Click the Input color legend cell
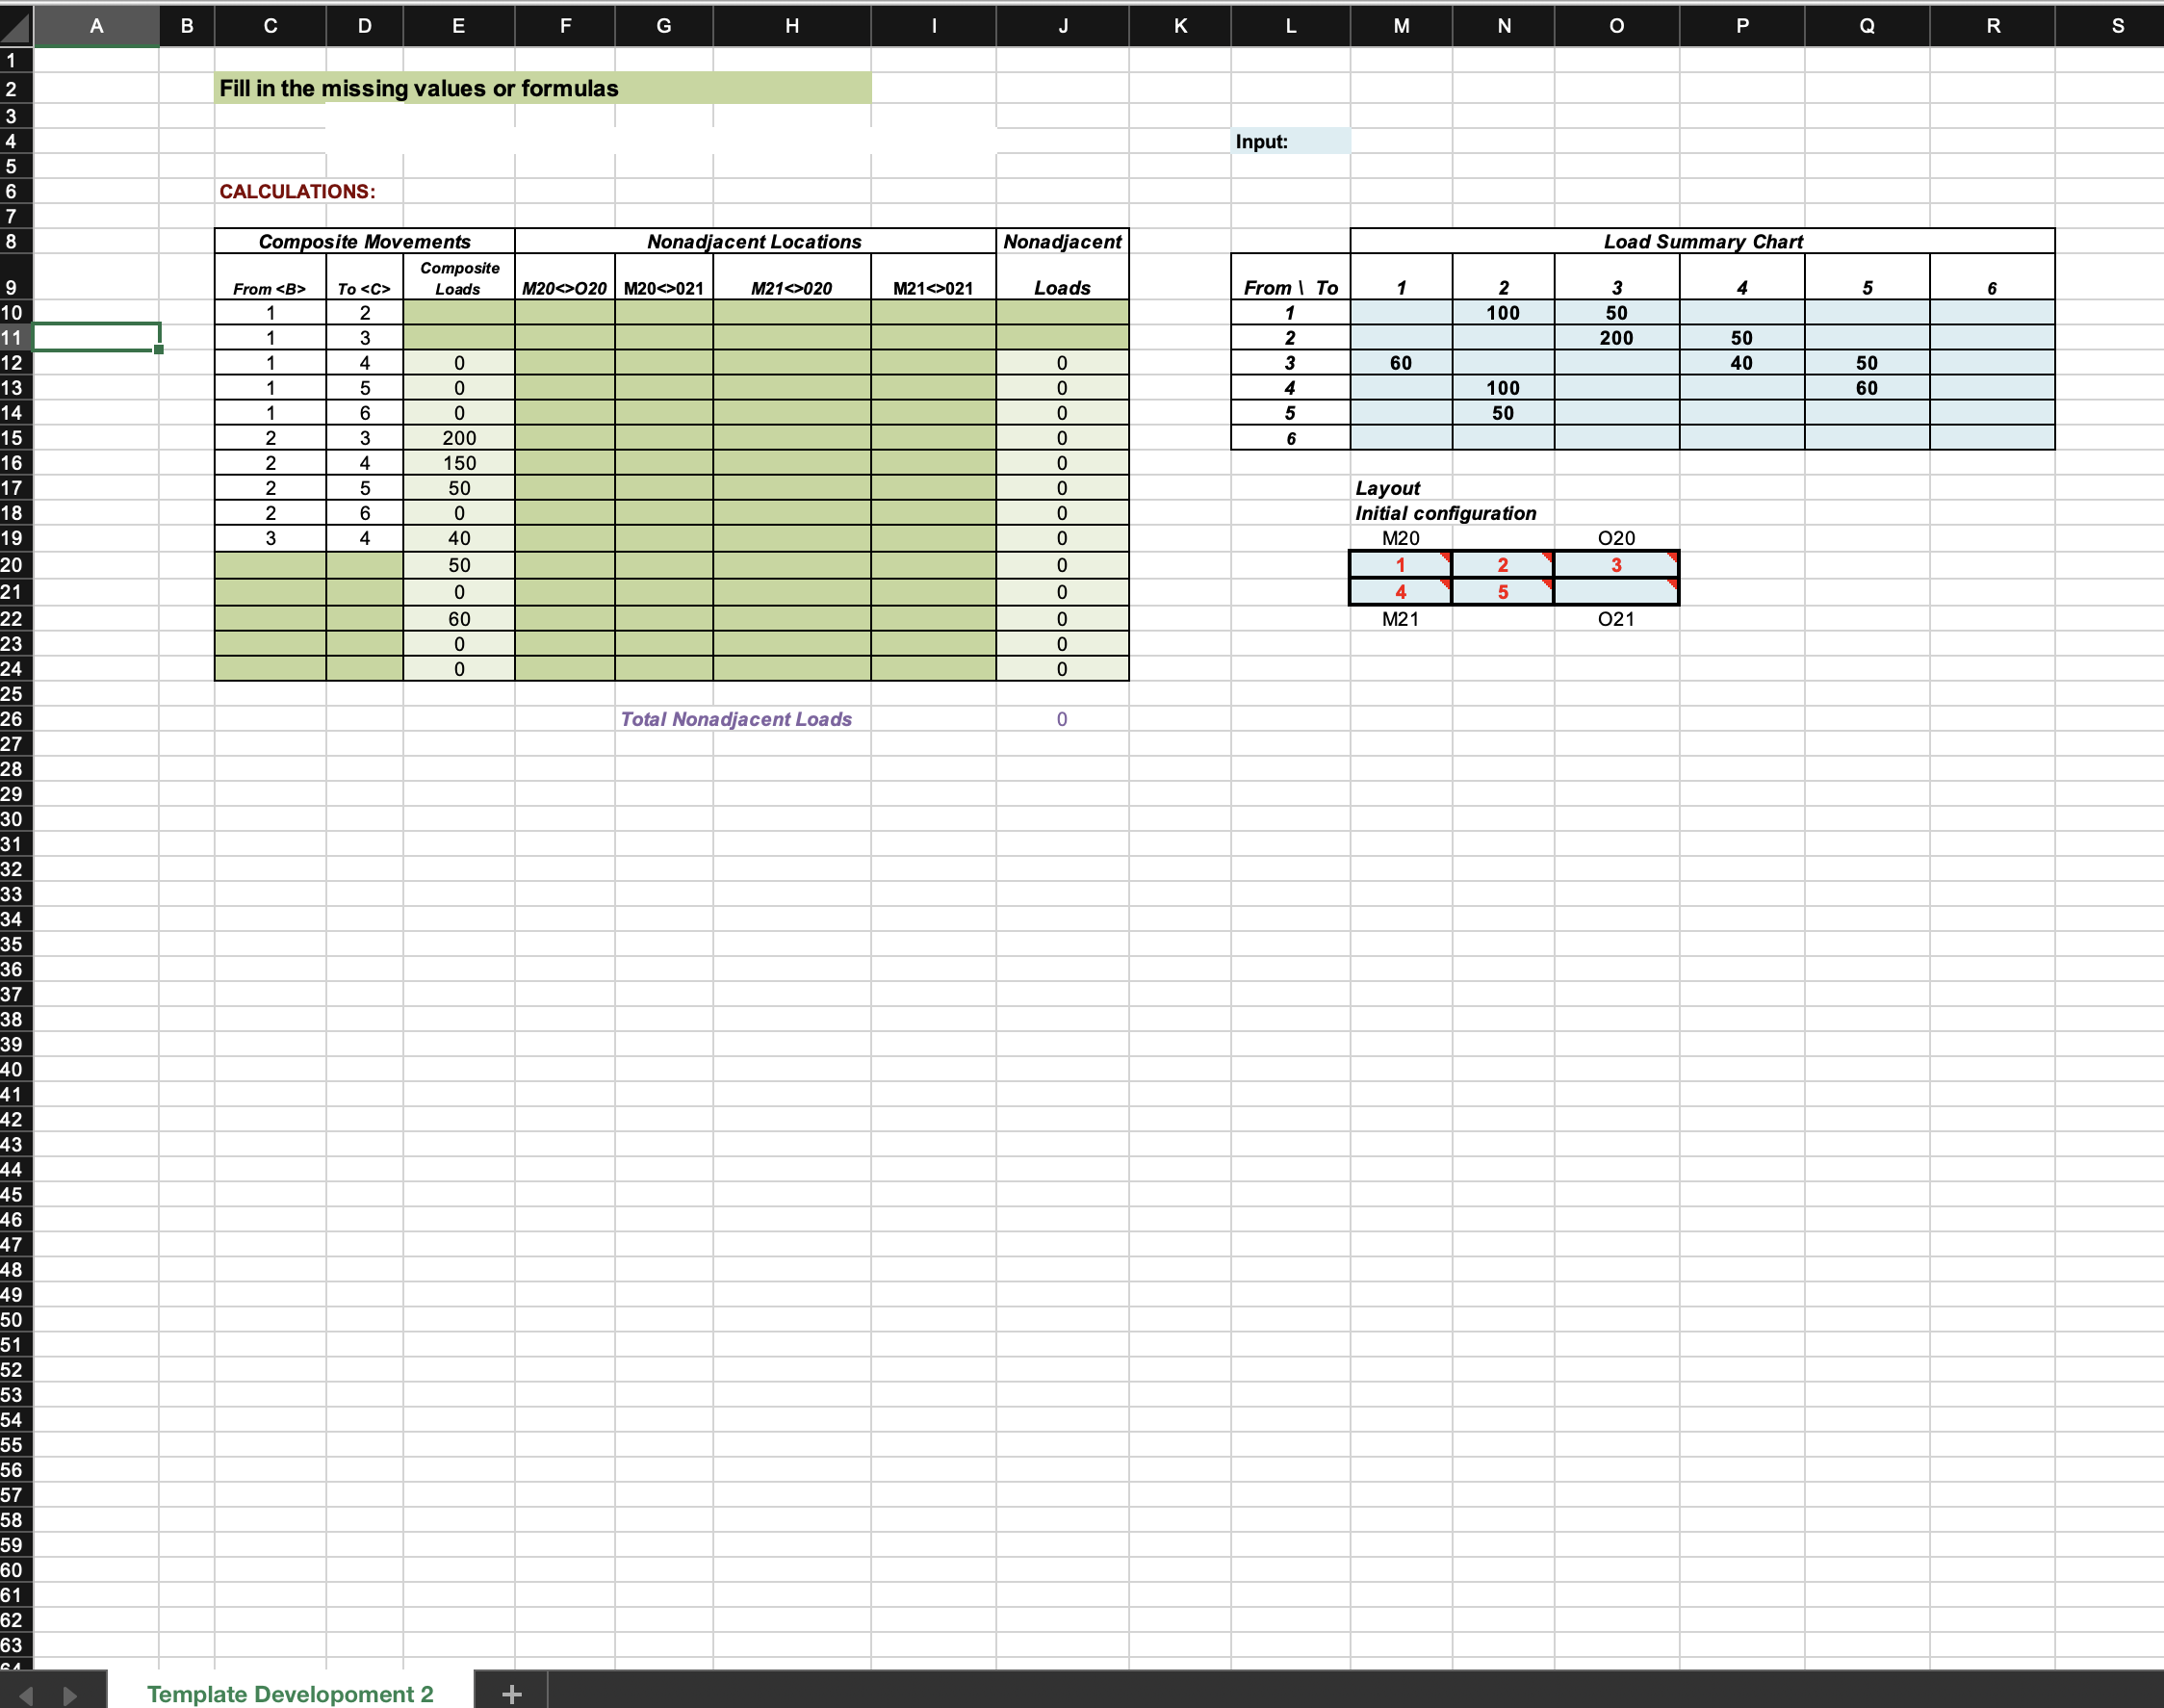 (x=1290, y=141)
